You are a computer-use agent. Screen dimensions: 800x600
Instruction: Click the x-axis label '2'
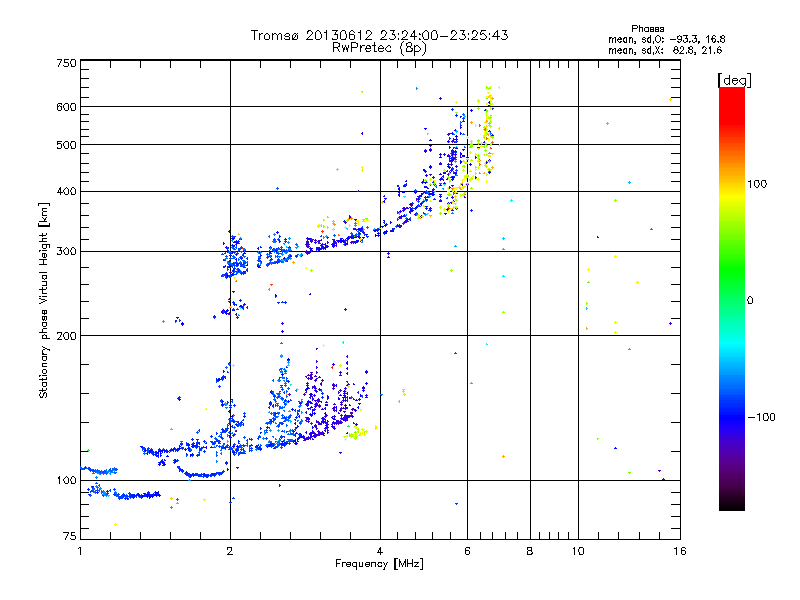pos(230,551)
